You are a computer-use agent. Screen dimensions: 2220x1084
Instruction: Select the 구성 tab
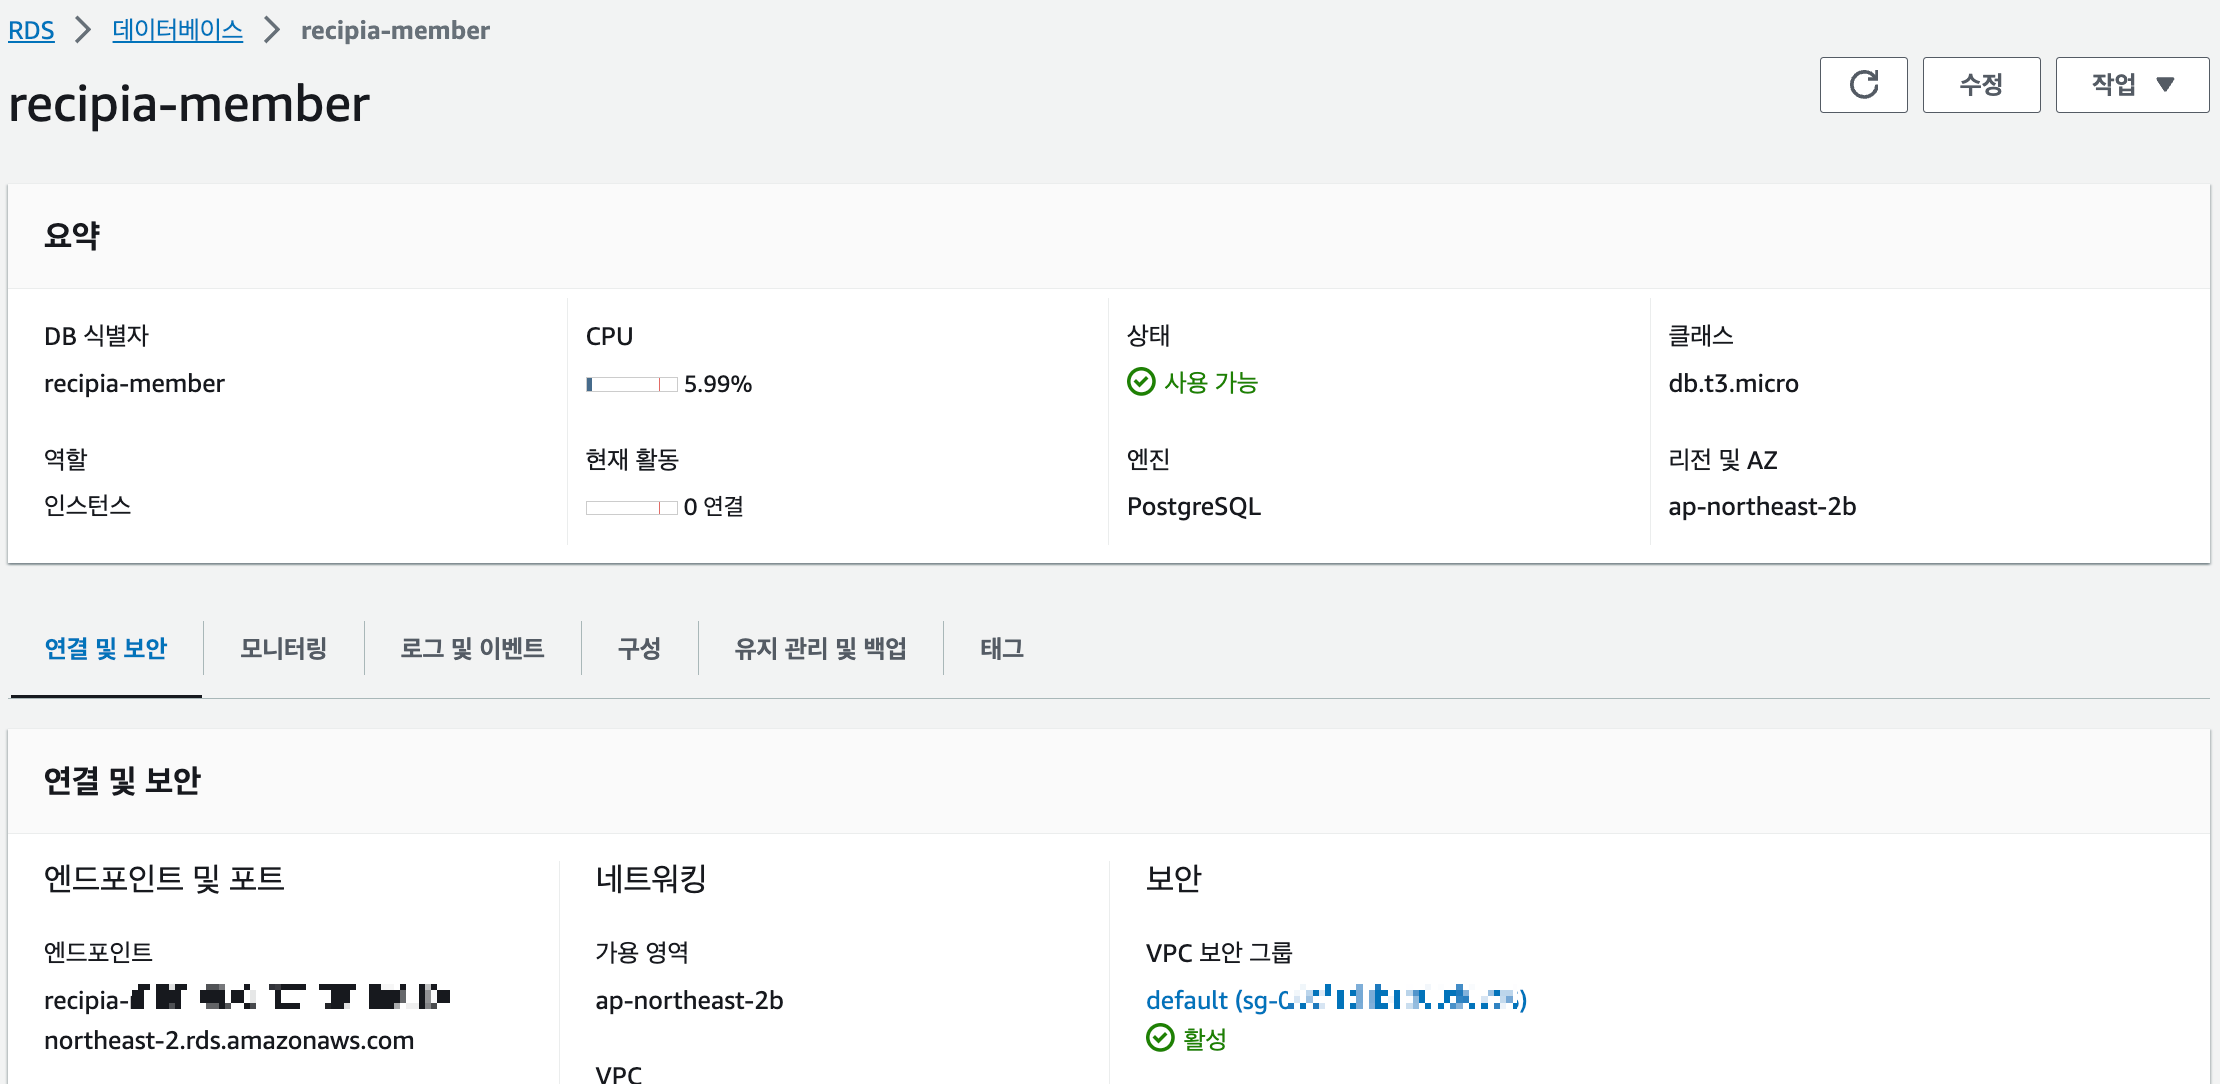point(638,648)
